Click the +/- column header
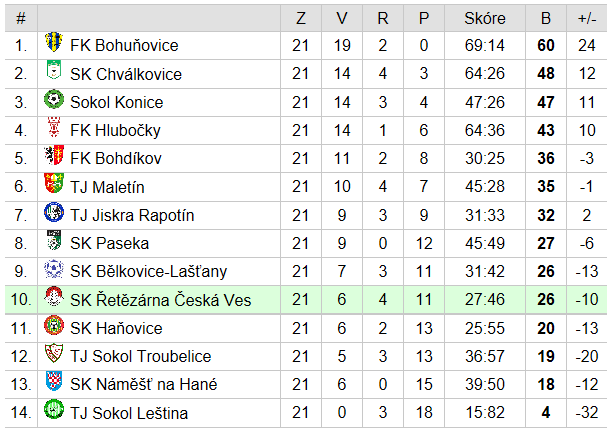Viewport: 613px width, 433px height. coord(587,18)
